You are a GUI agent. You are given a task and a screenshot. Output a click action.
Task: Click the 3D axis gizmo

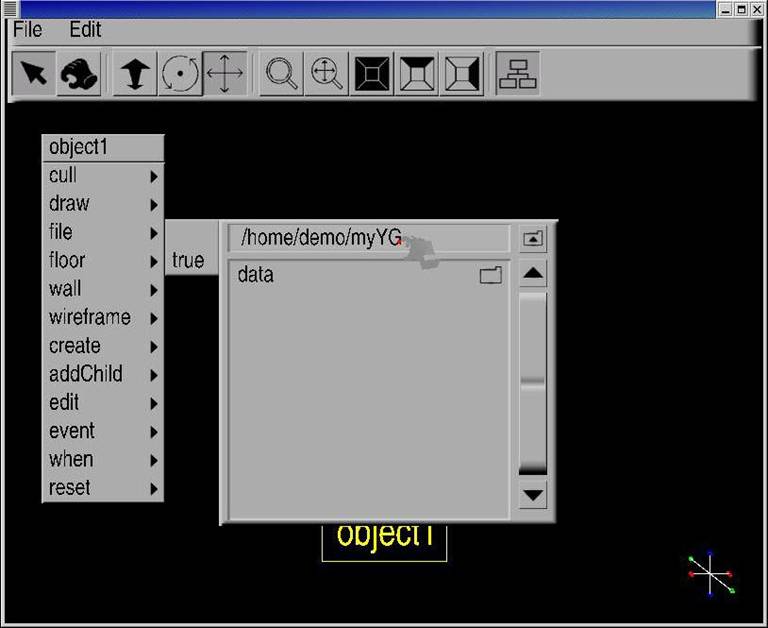[711, 573]
